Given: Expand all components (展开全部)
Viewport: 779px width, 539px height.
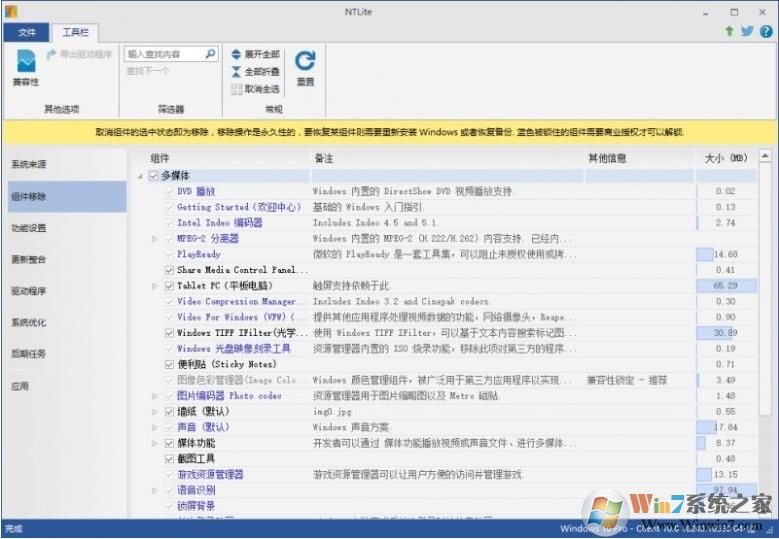Looking at the screenshot, I should coord(256,54).
